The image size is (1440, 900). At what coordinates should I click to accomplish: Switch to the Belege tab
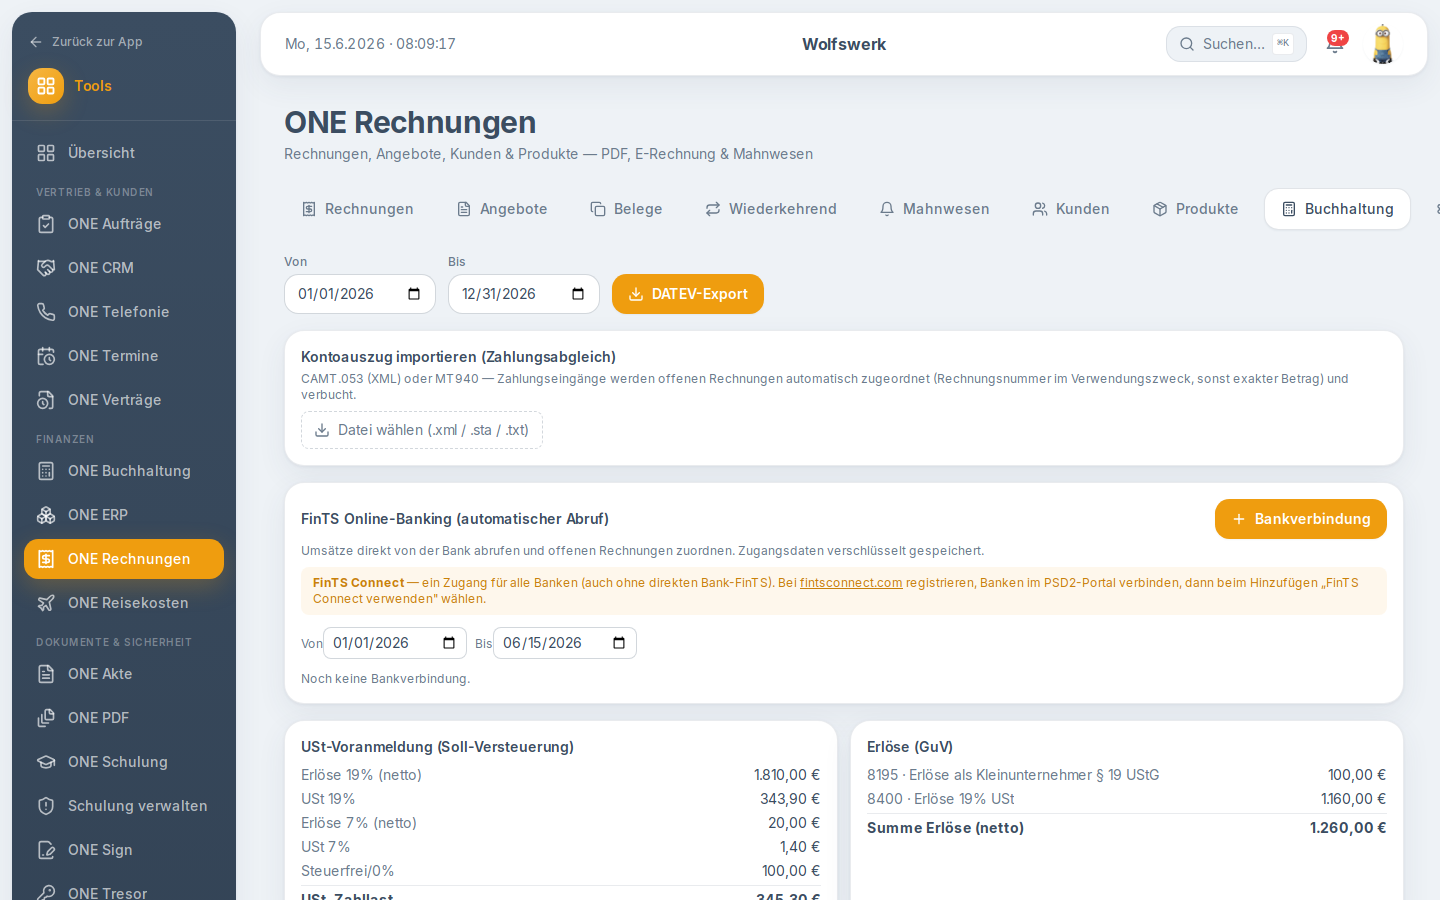626,209
